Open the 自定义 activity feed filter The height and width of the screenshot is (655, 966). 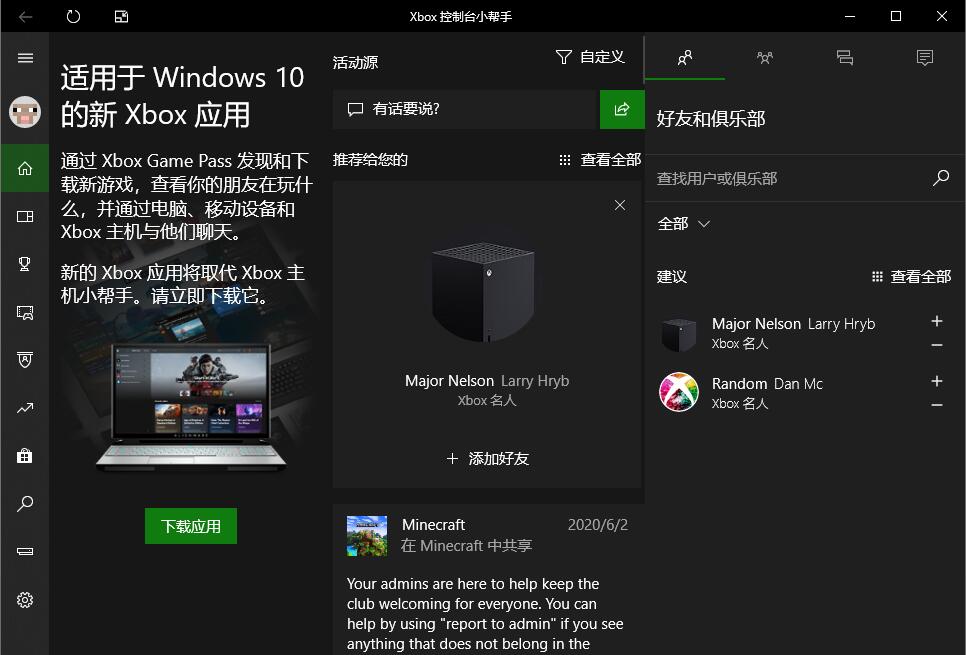pyautogui.click(x=590, y=57)
